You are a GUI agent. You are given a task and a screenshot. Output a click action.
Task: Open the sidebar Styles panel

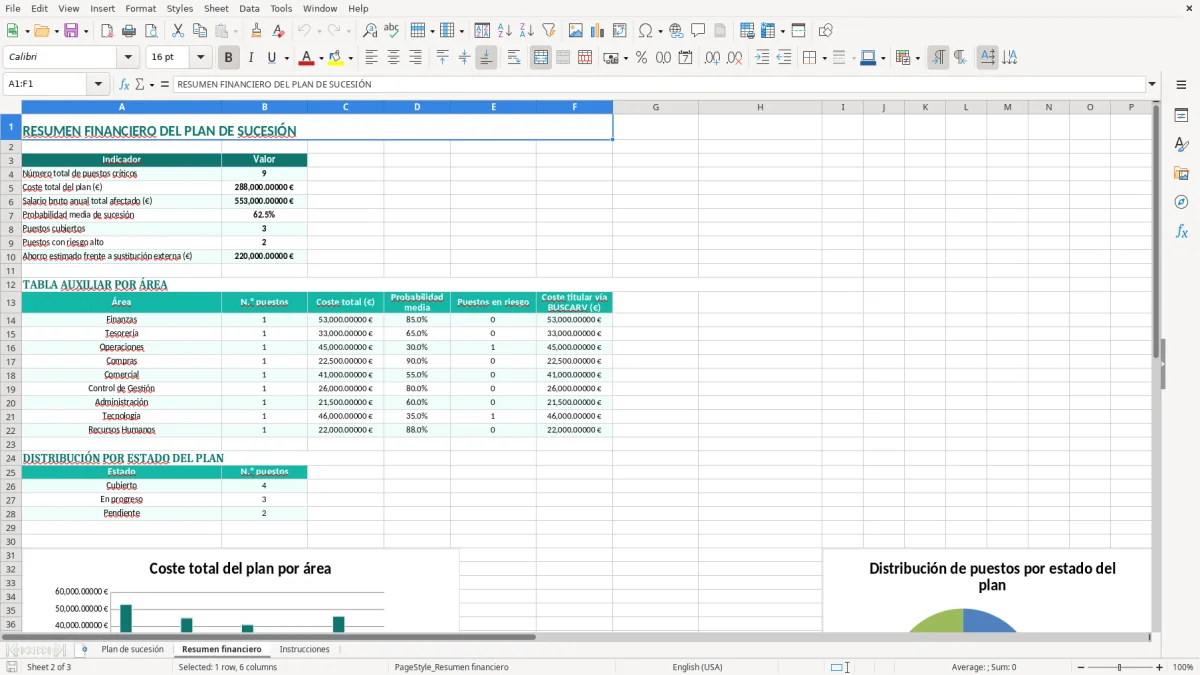tap(1181, 145)
